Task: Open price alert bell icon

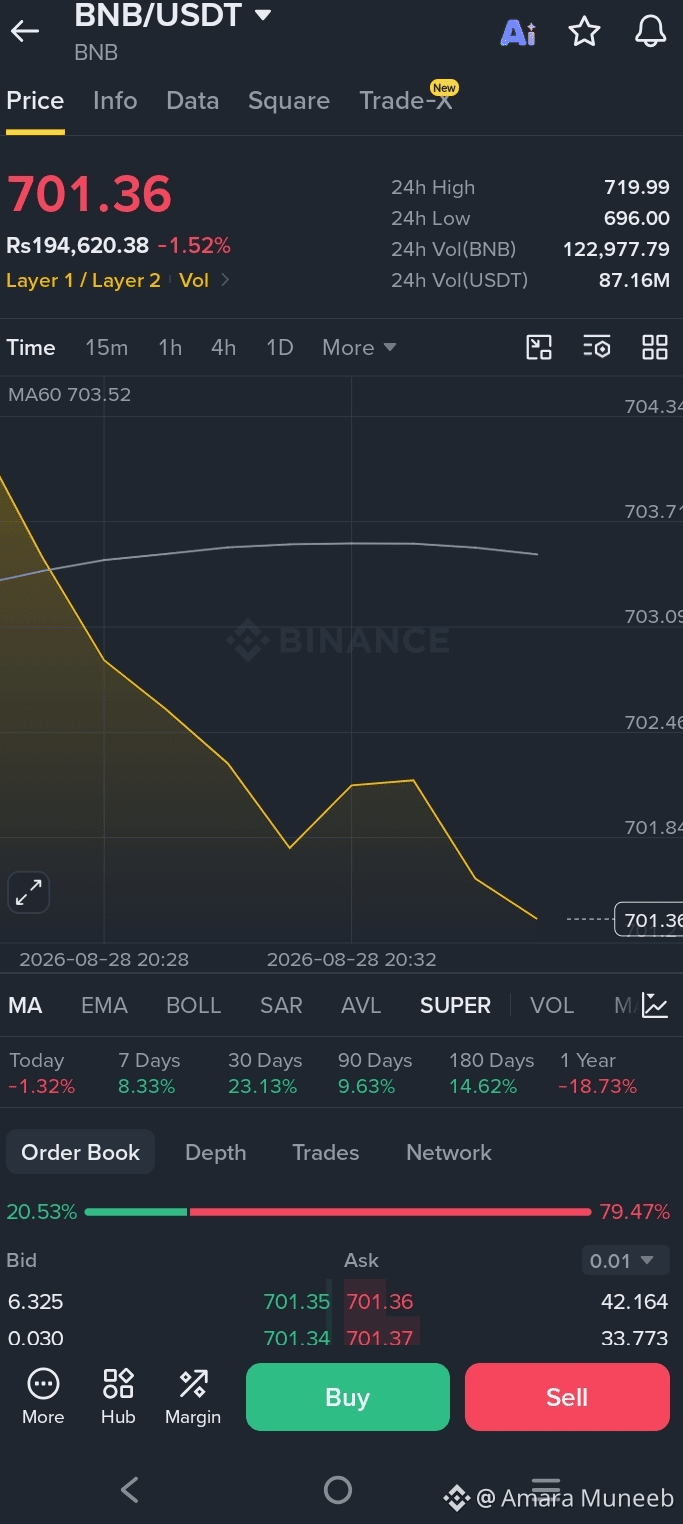Action: (651, 32)
